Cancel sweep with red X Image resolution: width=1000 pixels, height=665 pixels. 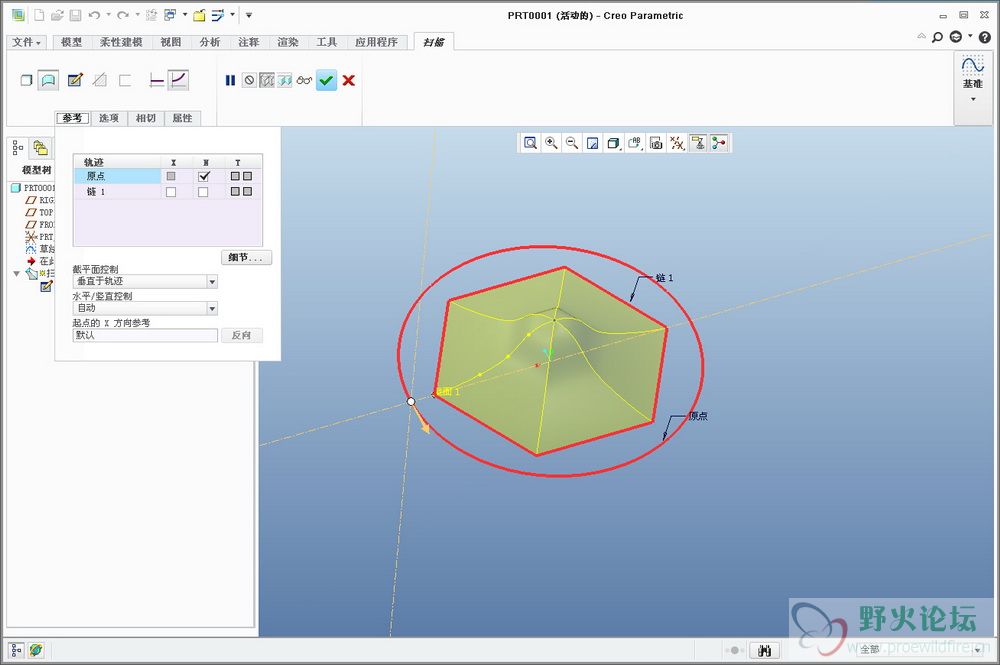[348, 80]
